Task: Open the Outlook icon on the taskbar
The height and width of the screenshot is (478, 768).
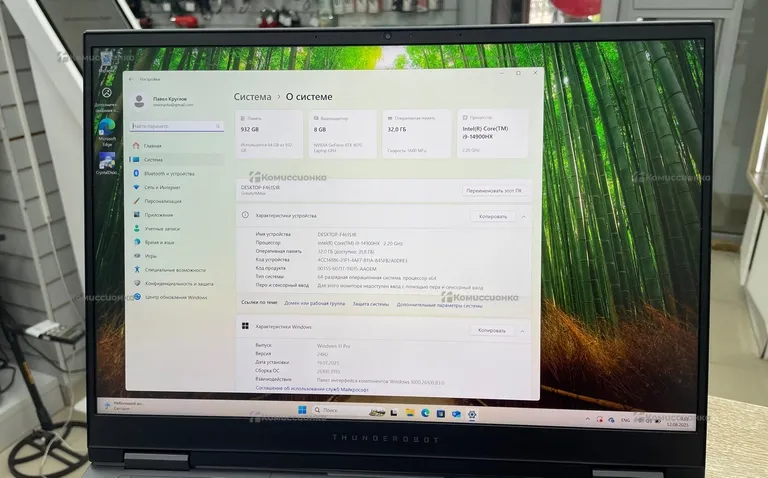Action: coord(456,414)
